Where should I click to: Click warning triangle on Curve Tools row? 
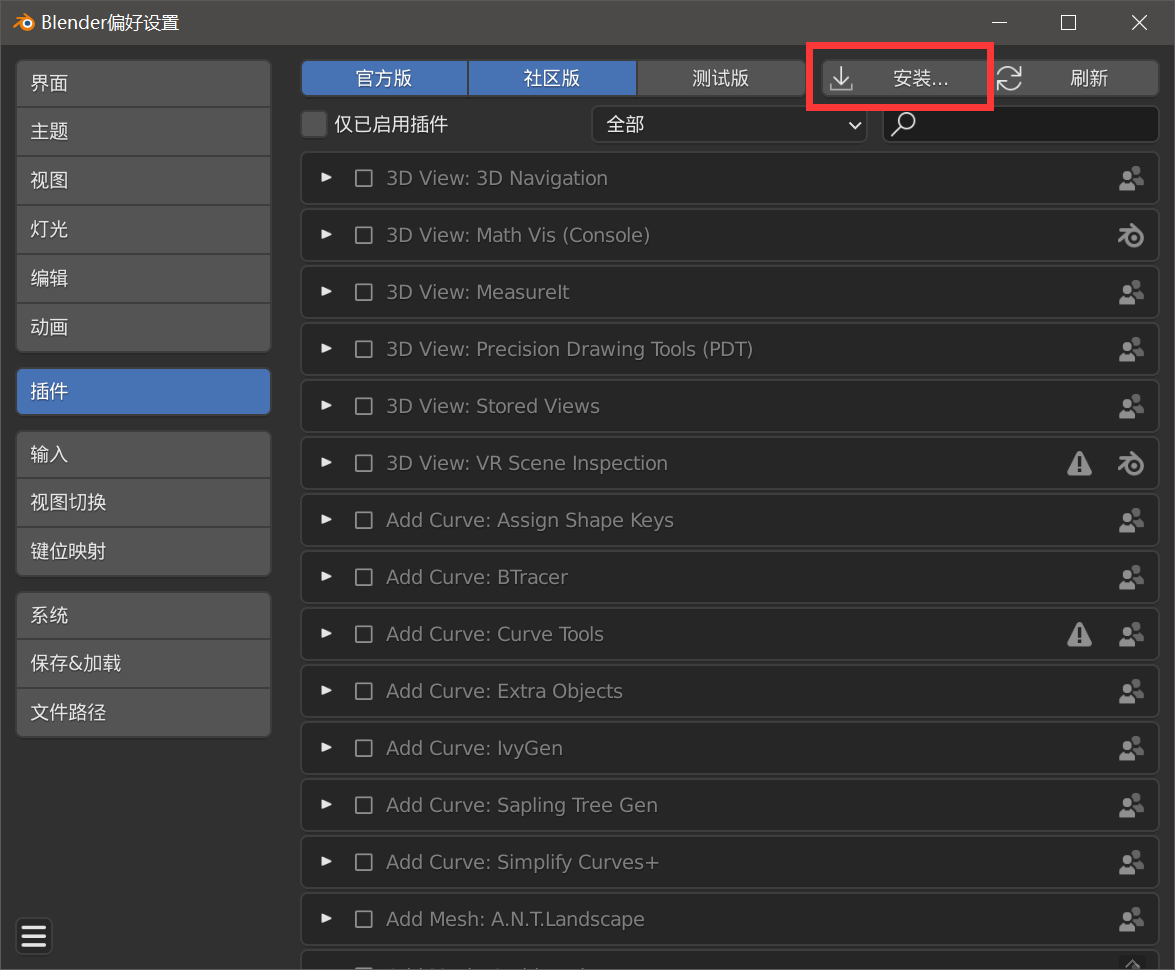pos(1079,634)
